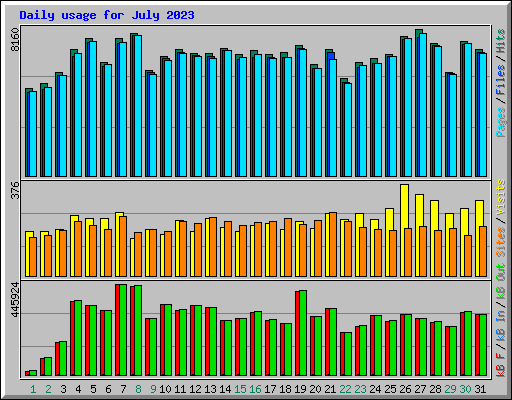Screen dimensions: 512x400
Task: Click the day 31 yellow visits bar
Action: pyautogui.click(x=479, y=238)
